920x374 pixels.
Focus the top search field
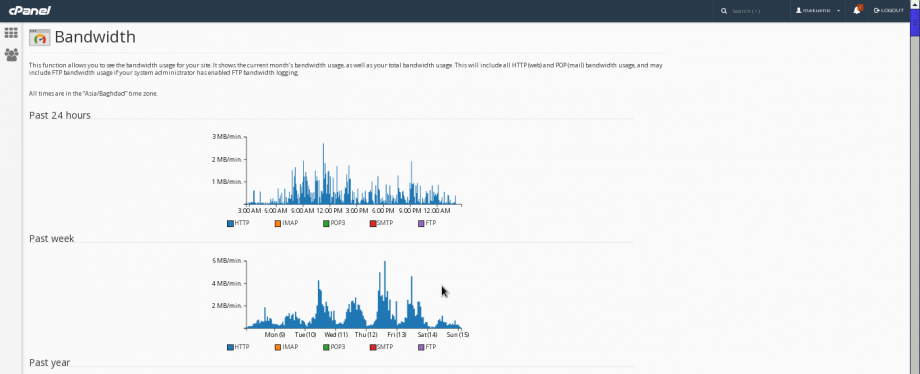757,11
